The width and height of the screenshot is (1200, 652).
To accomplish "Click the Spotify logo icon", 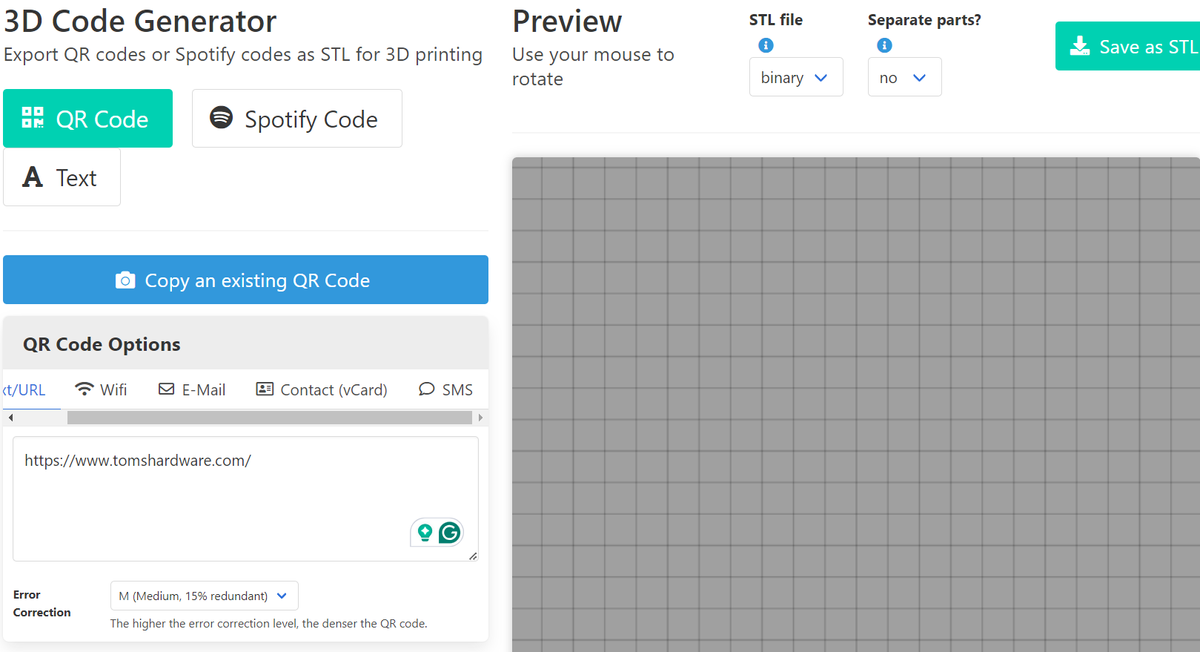I will (x=219, y=118).
